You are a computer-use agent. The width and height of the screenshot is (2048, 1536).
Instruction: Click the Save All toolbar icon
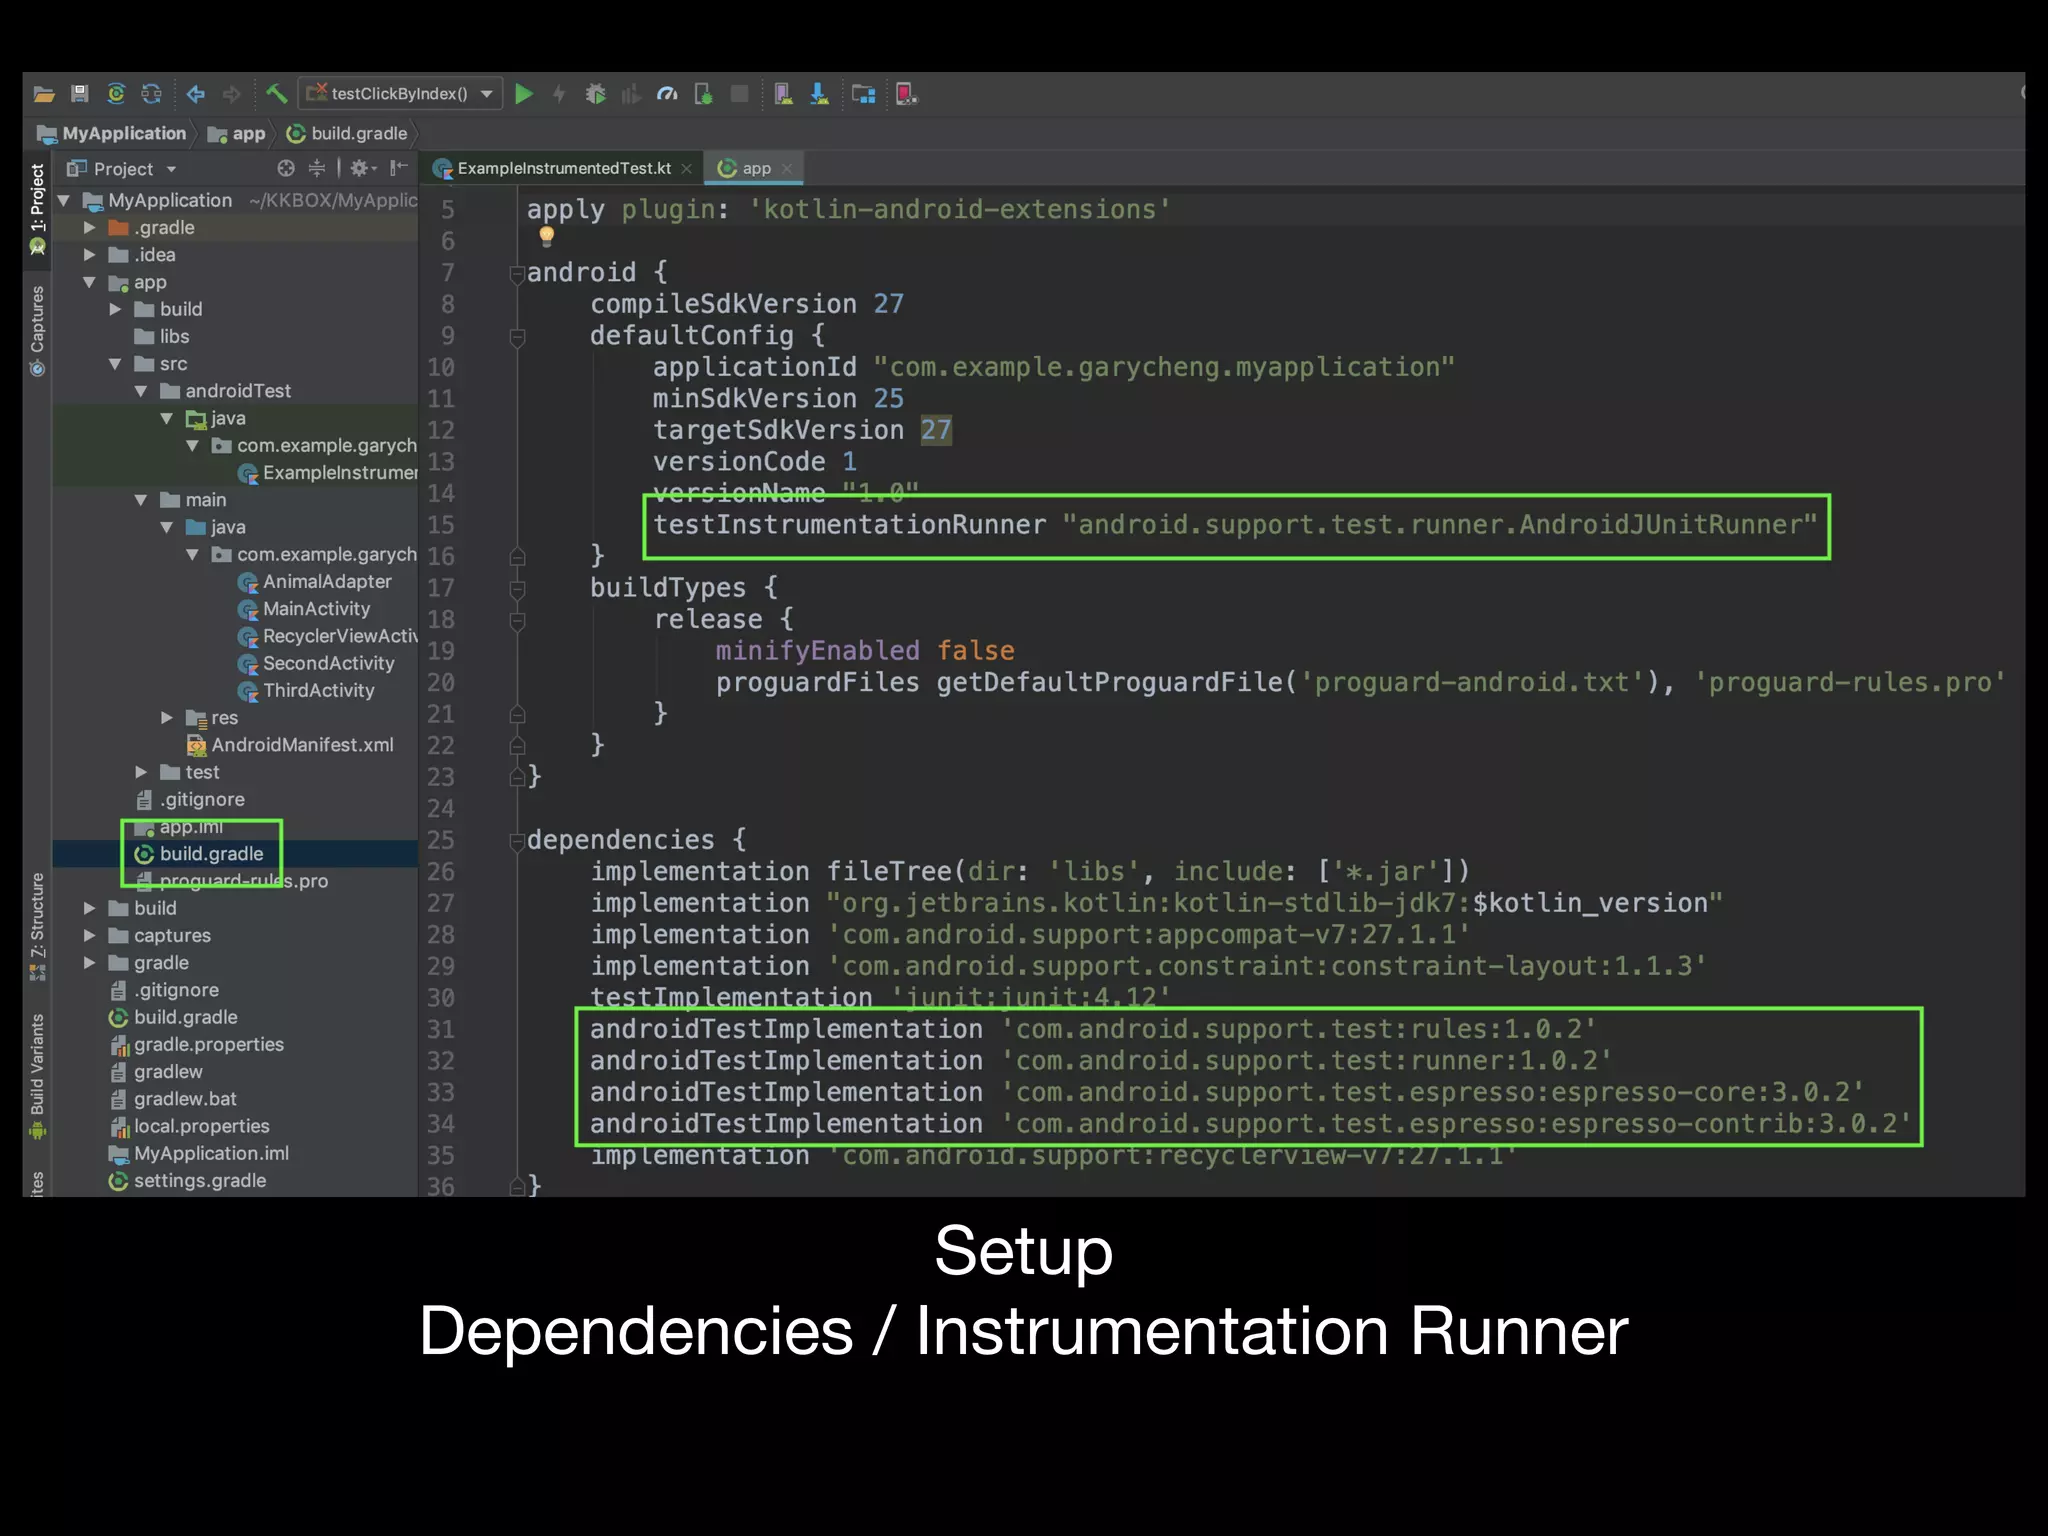(x=80, y=94)
